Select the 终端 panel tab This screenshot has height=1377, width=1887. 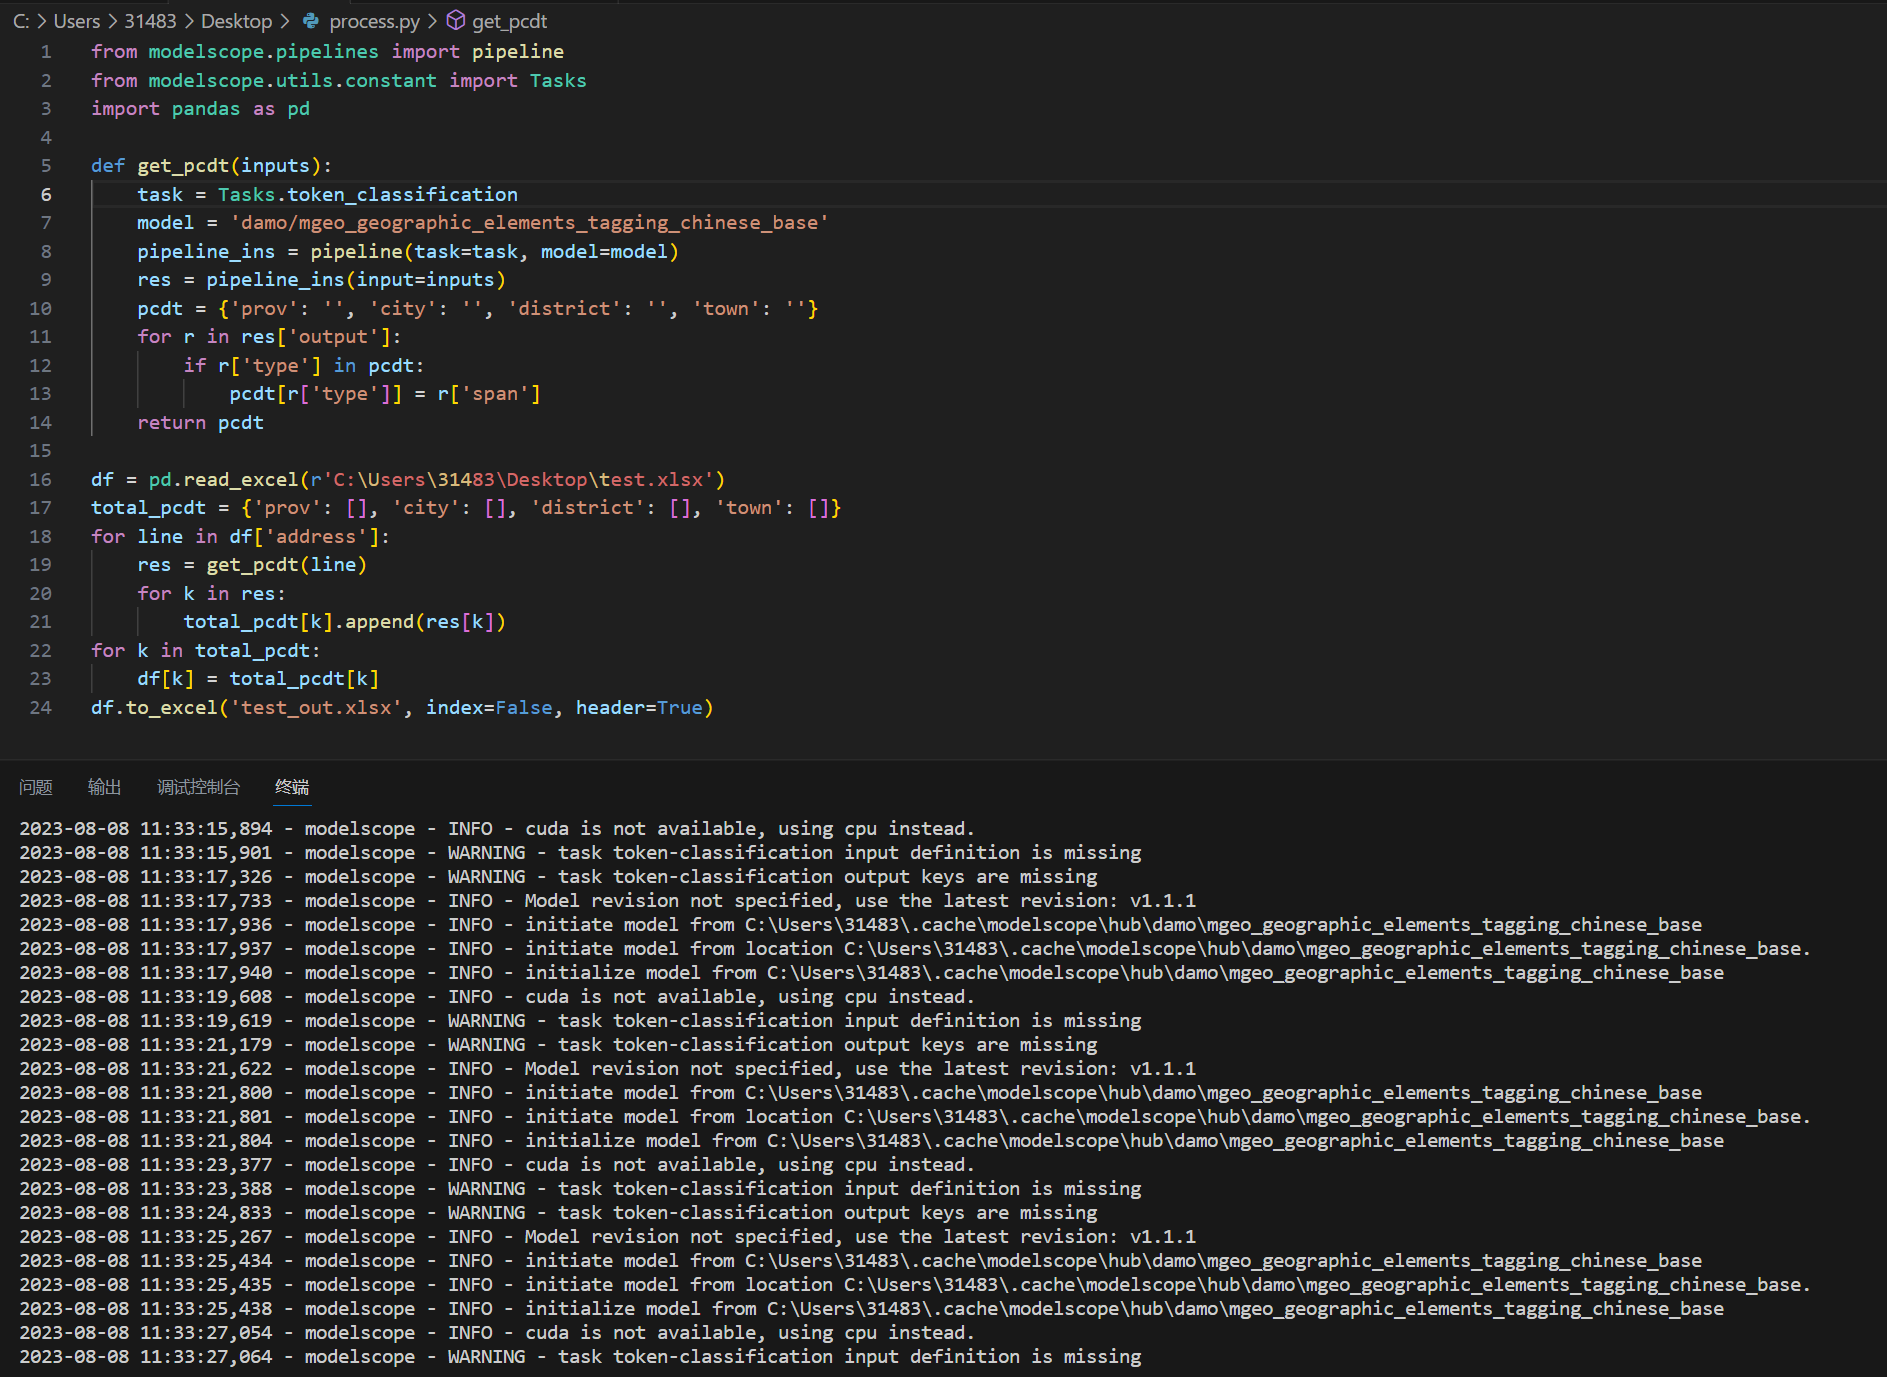pyautogui.click(x=292, y=787)
